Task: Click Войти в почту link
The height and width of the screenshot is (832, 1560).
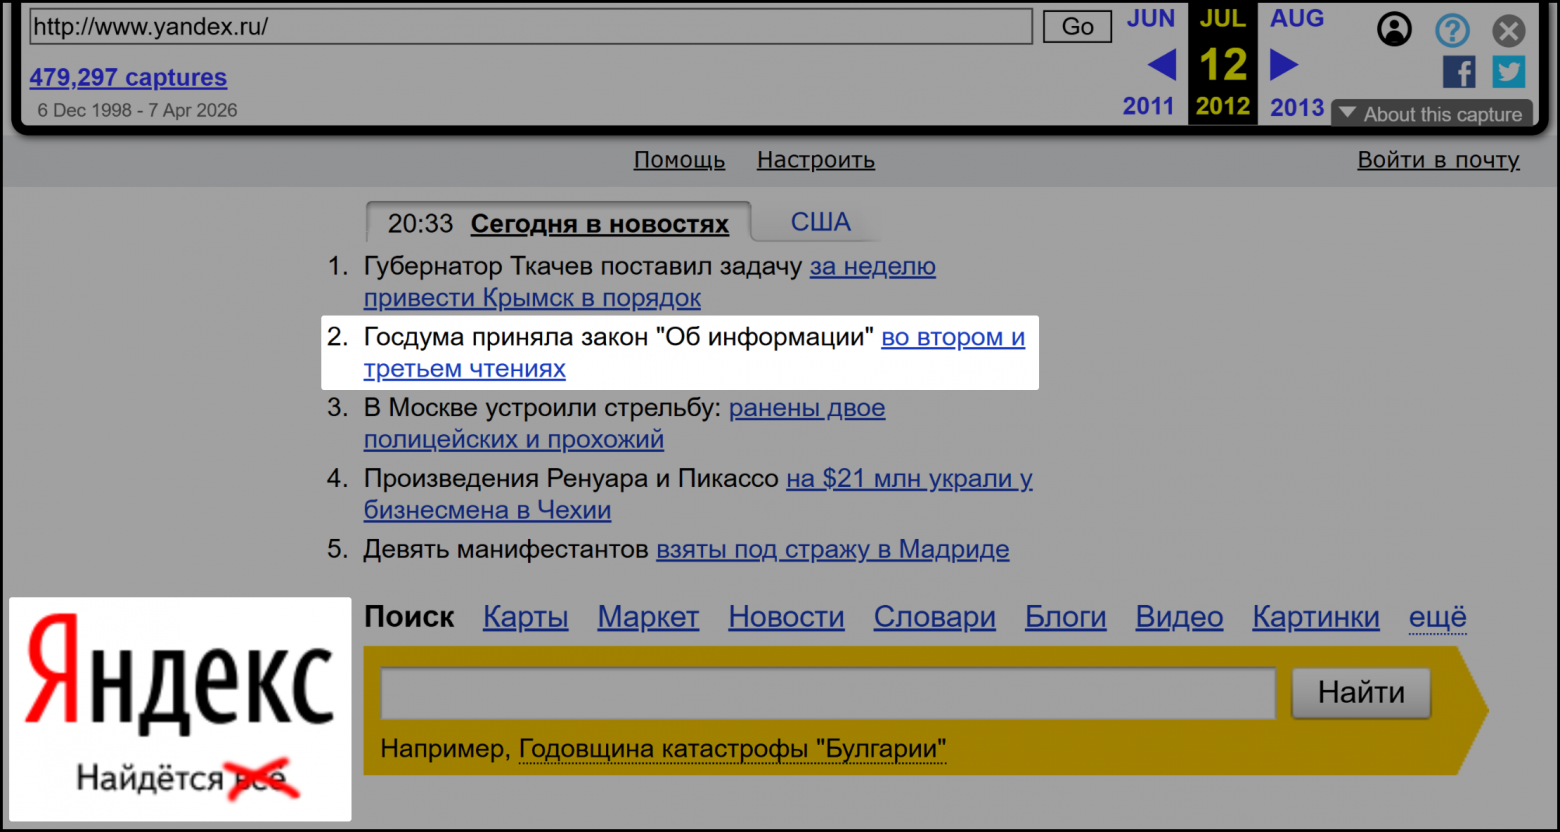Action: point(1438,160)
